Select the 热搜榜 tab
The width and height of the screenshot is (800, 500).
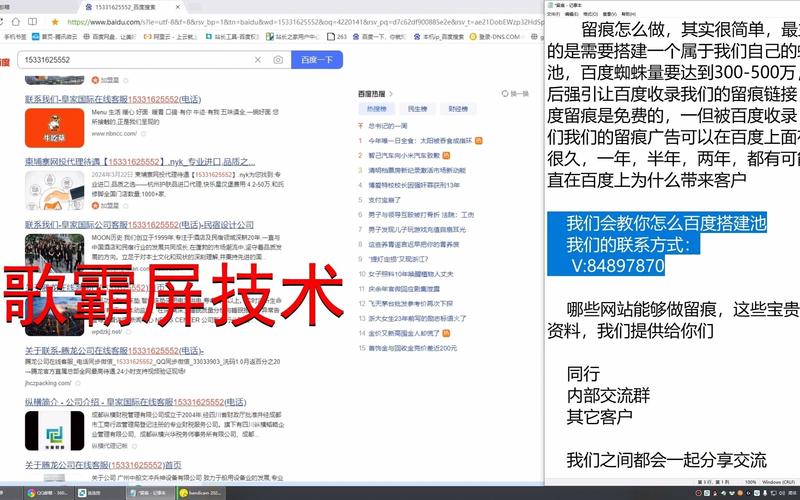coord(377,109)
